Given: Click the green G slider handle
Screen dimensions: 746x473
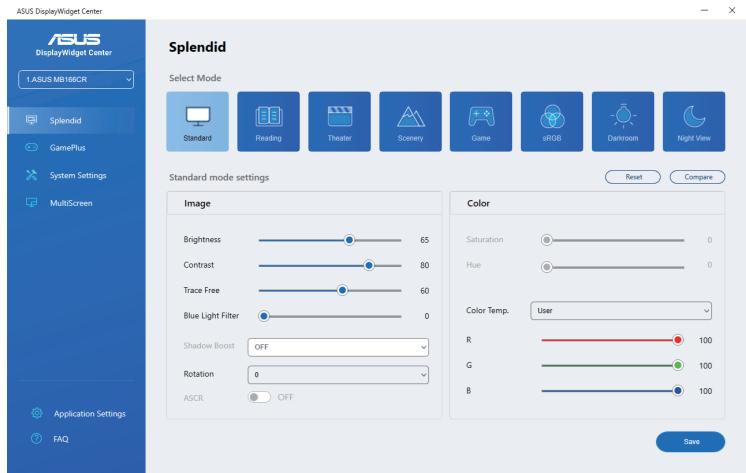Looking at the screenshot, I should tap(677, 365).
